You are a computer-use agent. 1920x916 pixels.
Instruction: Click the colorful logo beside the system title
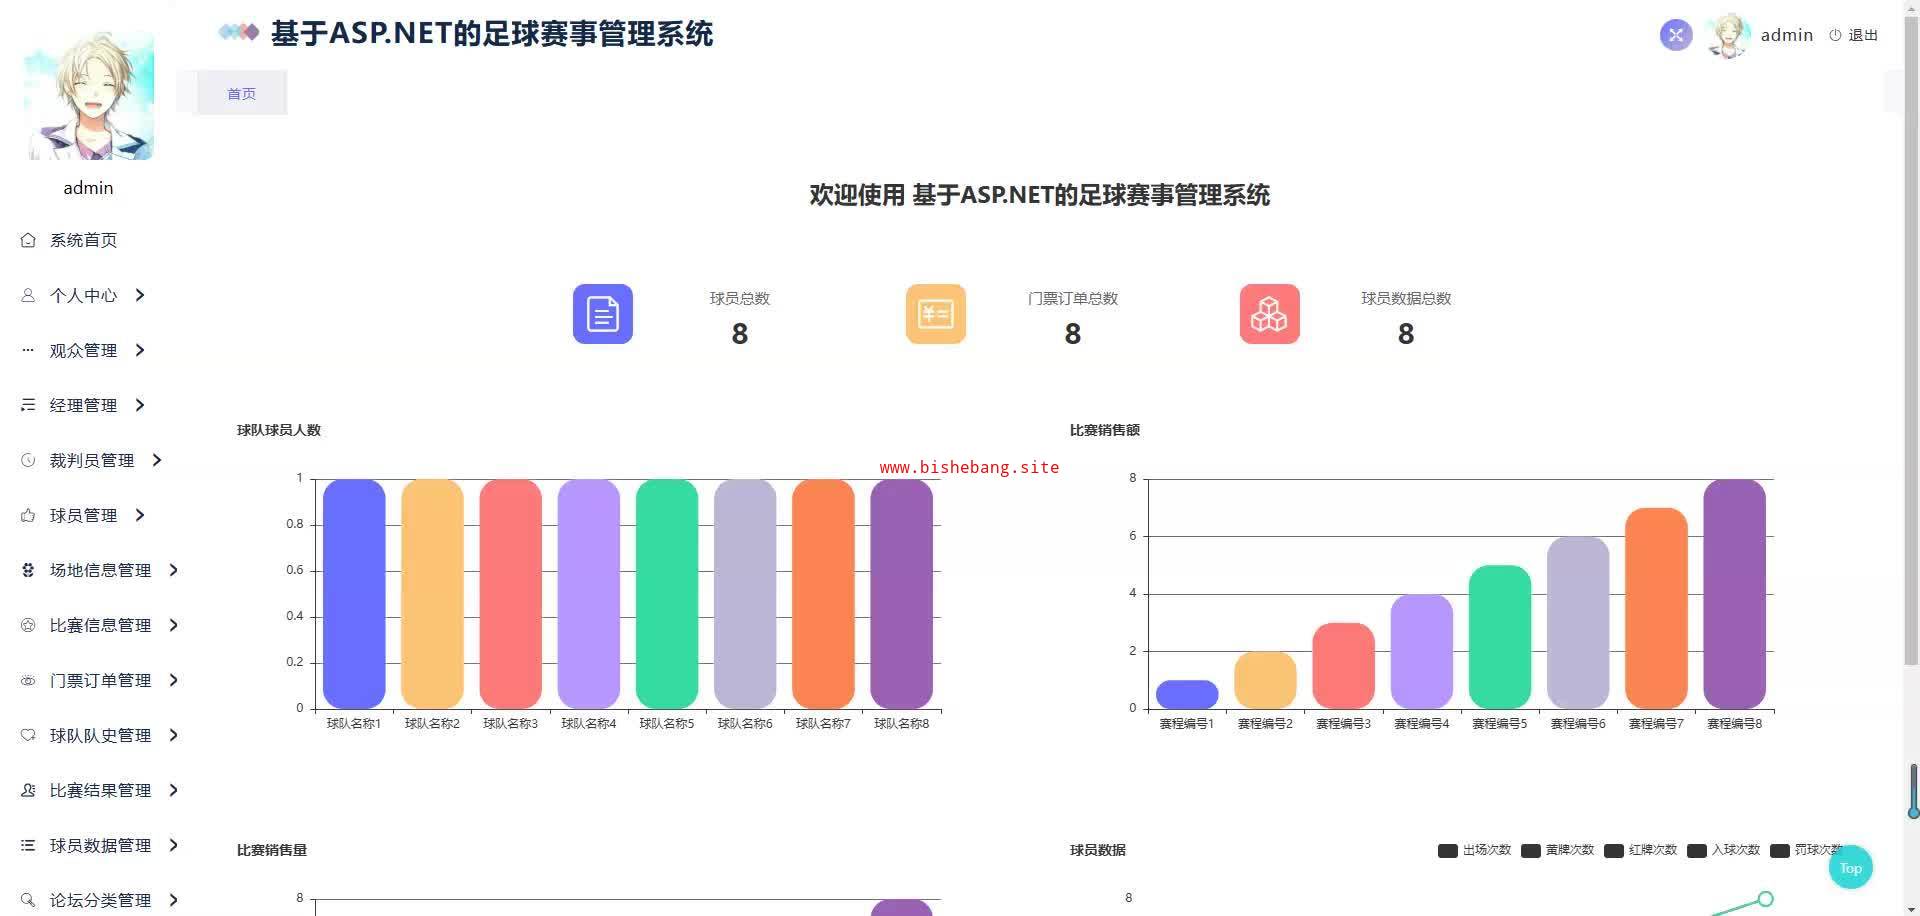click(239, 33)
